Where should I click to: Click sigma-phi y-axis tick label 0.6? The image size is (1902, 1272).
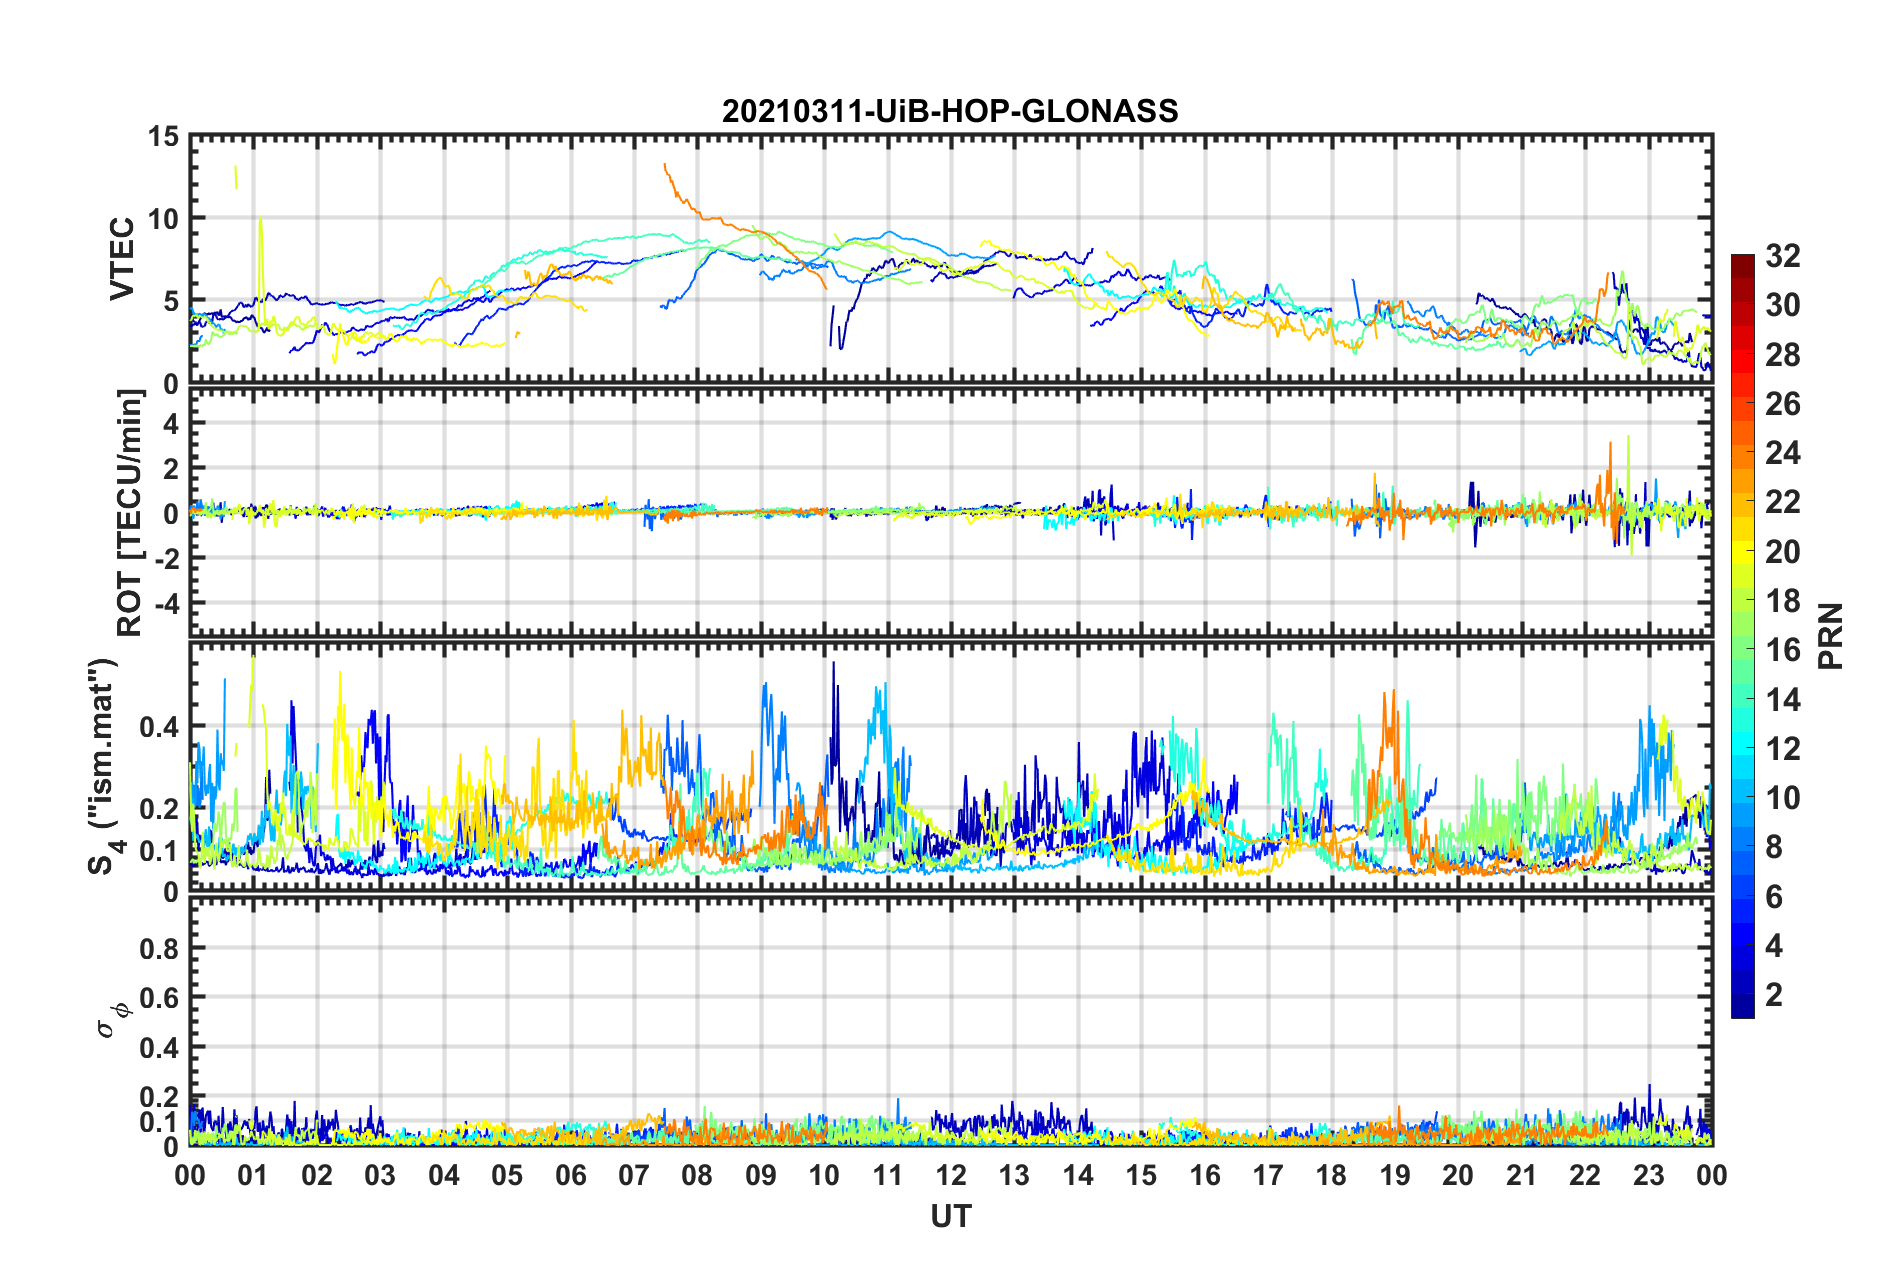pos(159,998)
